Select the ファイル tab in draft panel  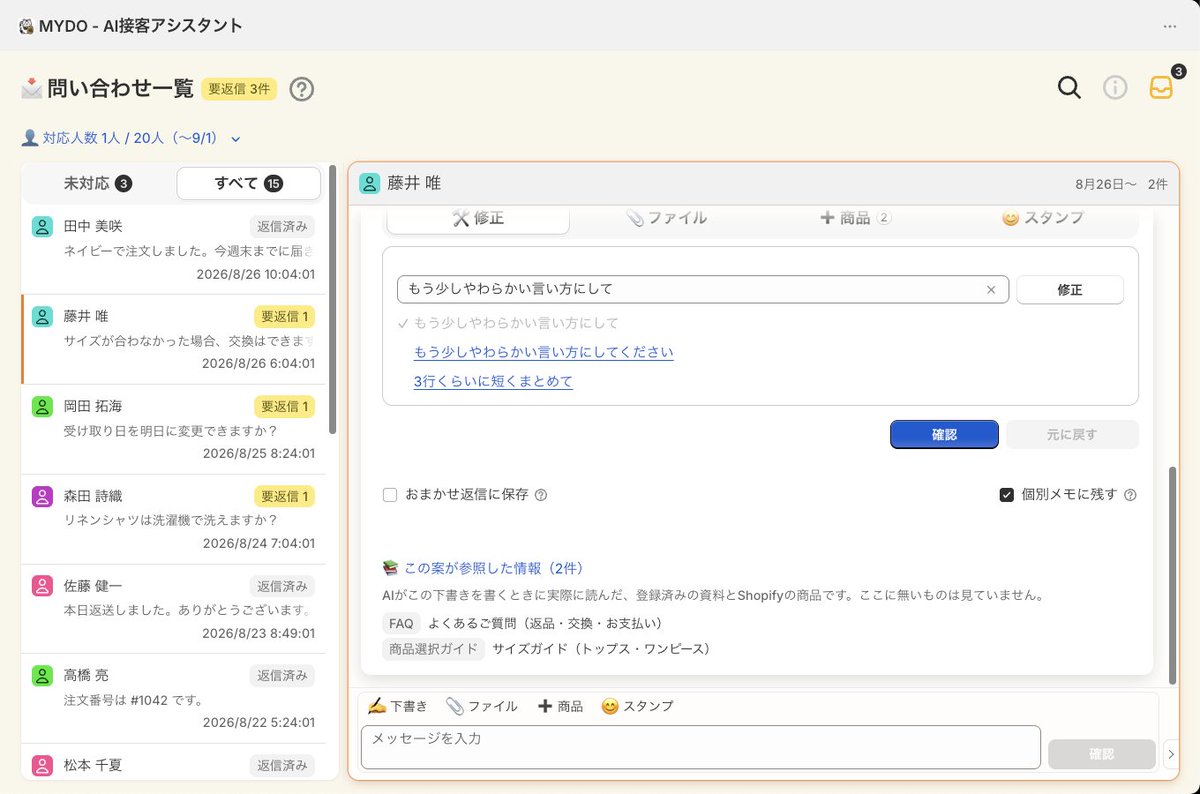666,218
